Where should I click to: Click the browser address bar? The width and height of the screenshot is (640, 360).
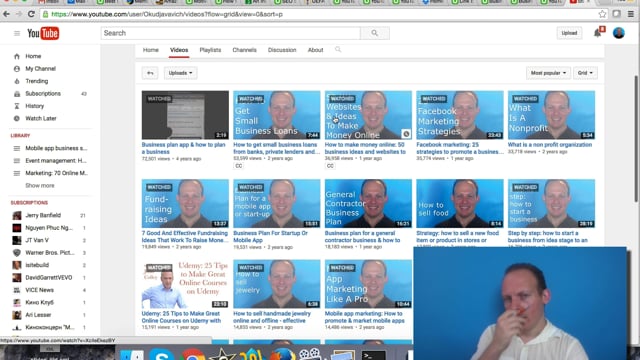pos(318,14)
